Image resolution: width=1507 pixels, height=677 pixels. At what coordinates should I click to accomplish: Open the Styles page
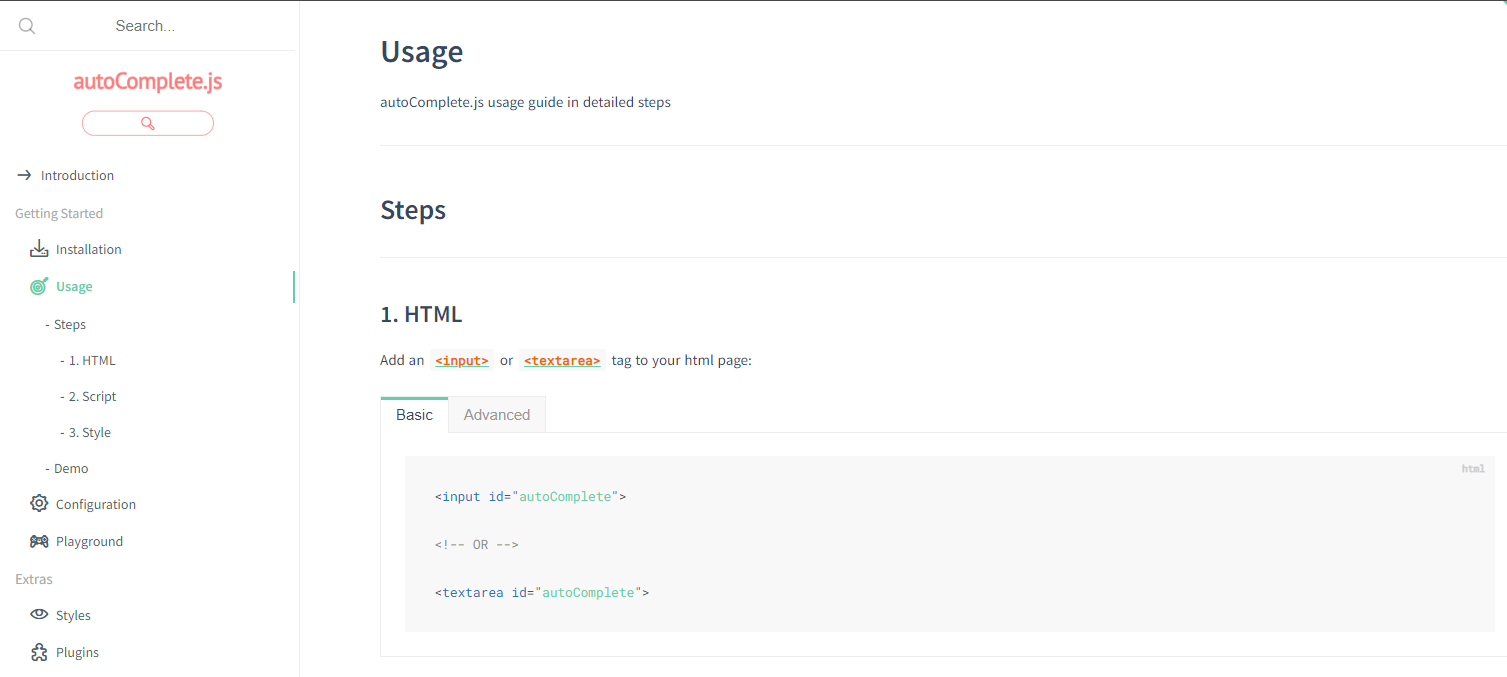[73, 615]
